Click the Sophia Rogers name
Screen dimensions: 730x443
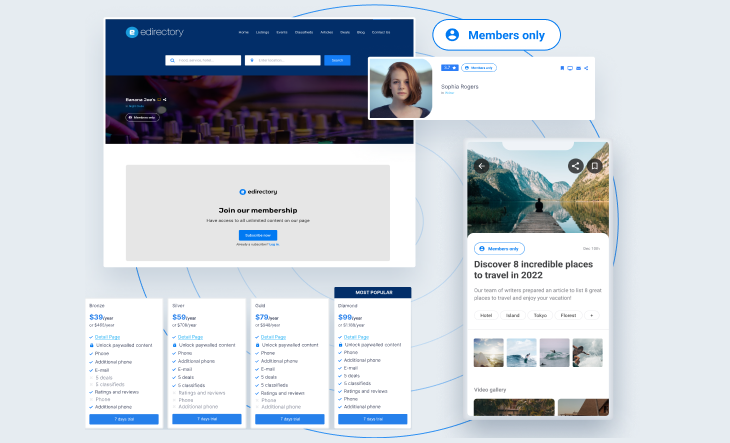(x=460, y=87)
